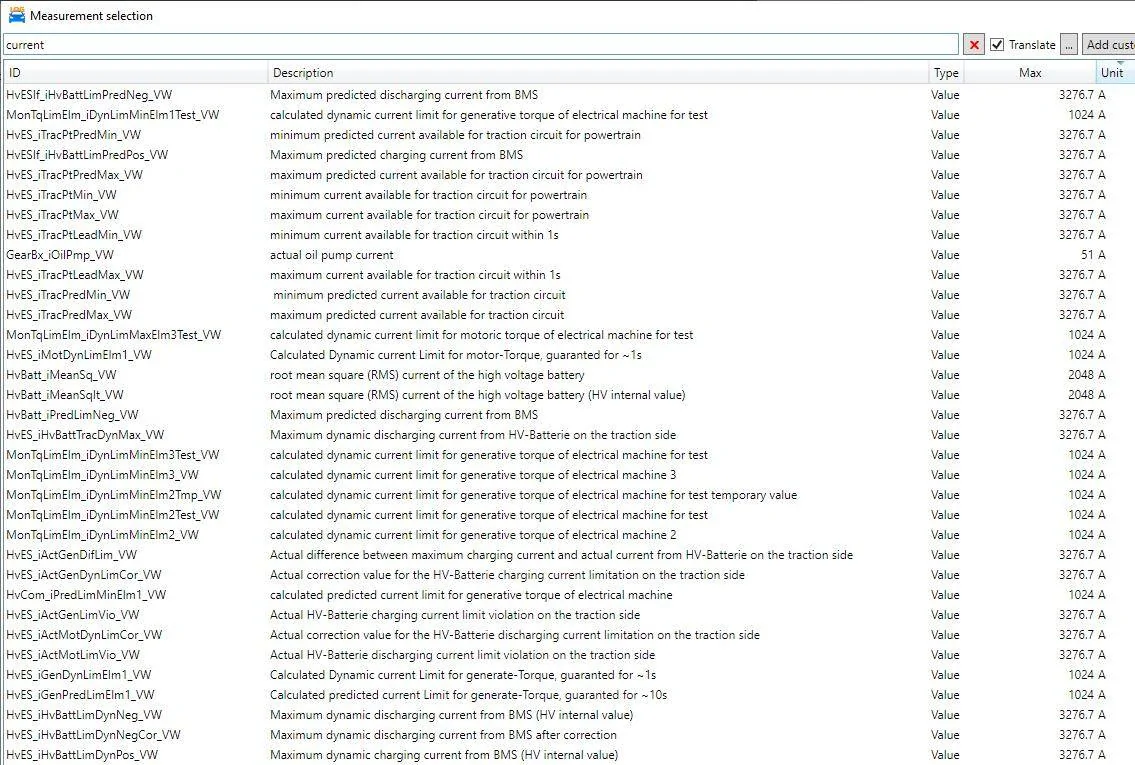
Task: Select row HvES_iActGenDynLimCor_VW
Action: pyautogui.click(x=568, y=575)
